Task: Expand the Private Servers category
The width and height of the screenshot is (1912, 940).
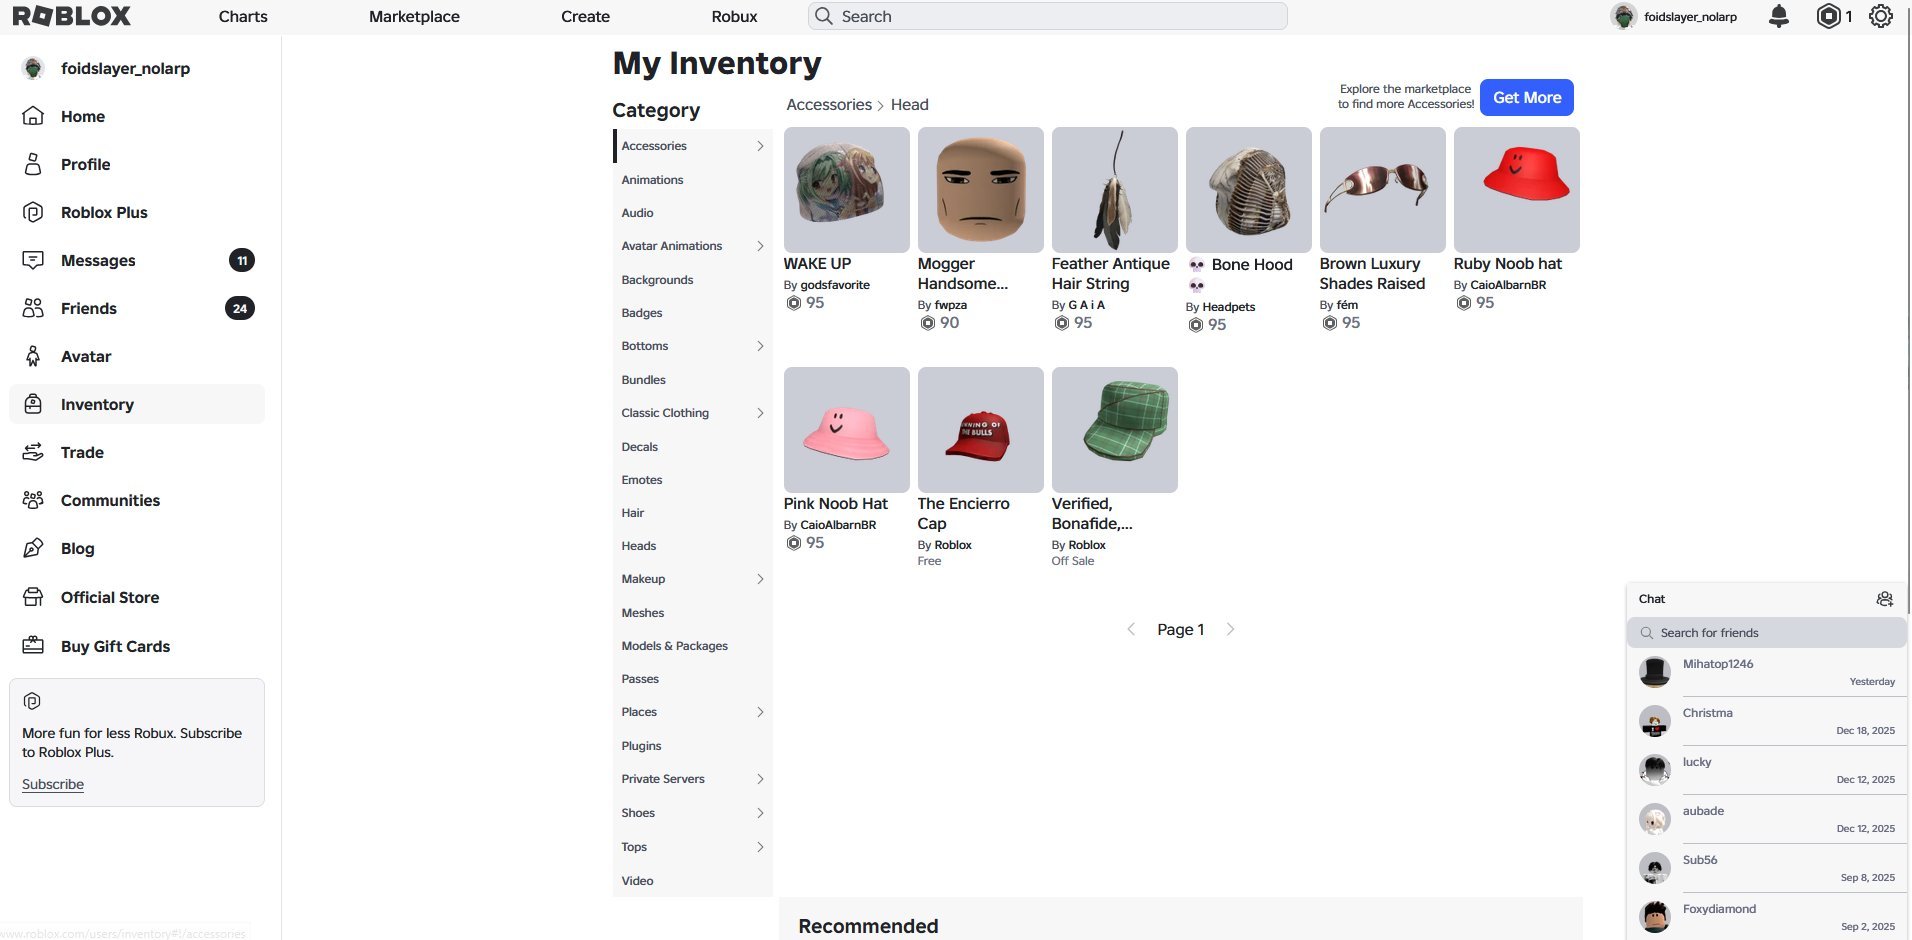Action: [x=760, y=779]
